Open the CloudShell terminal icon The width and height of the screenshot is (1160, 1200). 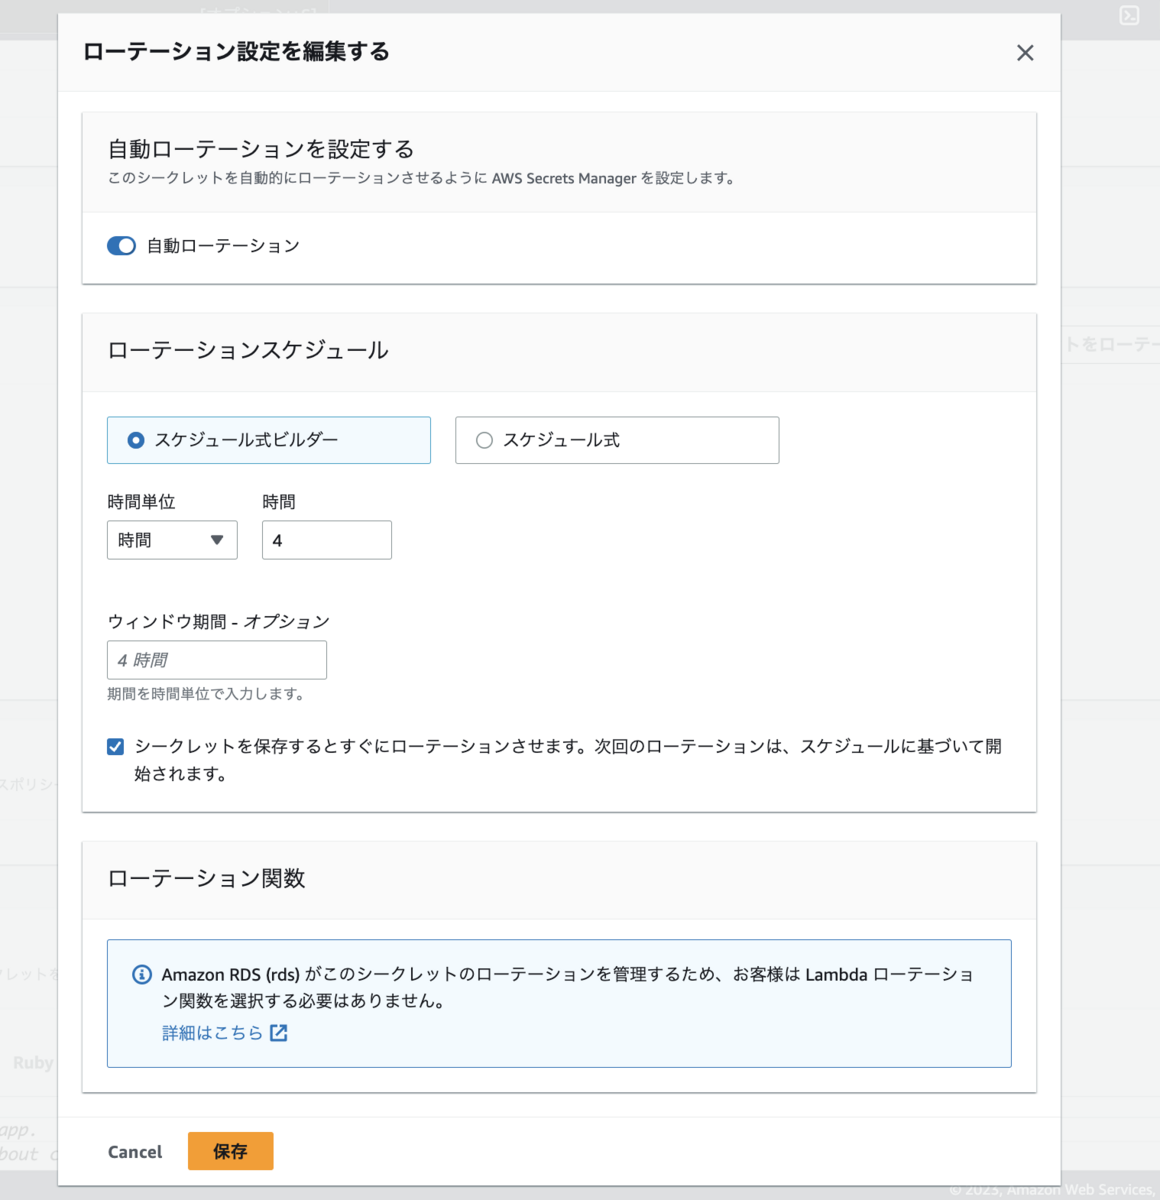click(x=1129, y=15)
